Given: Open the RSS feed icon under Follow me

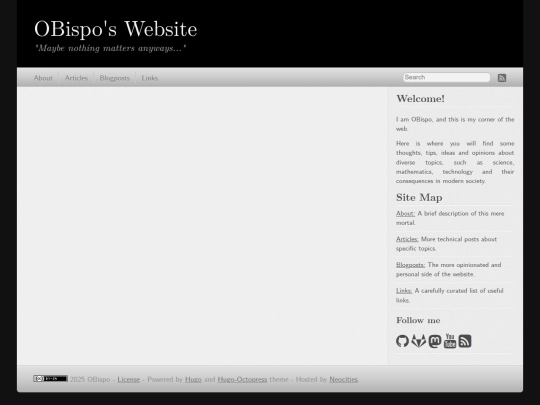Looking at the screenshot, I should pos(465,341).
